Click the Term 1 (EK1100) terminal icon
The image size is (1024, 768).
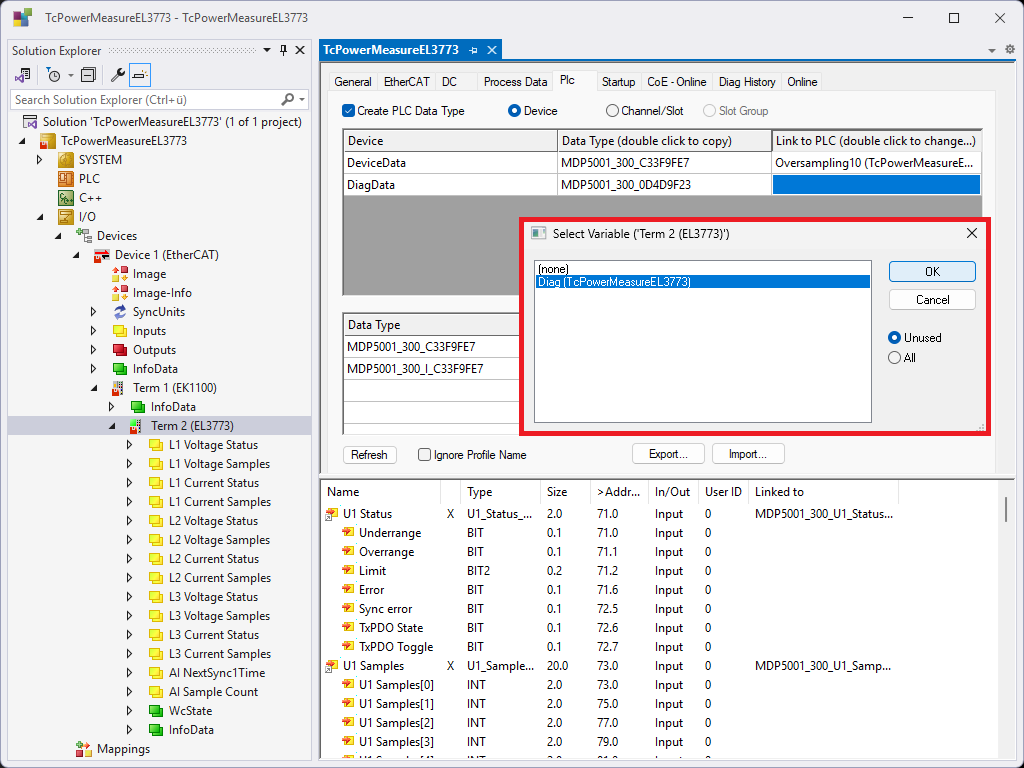point(118,388)
